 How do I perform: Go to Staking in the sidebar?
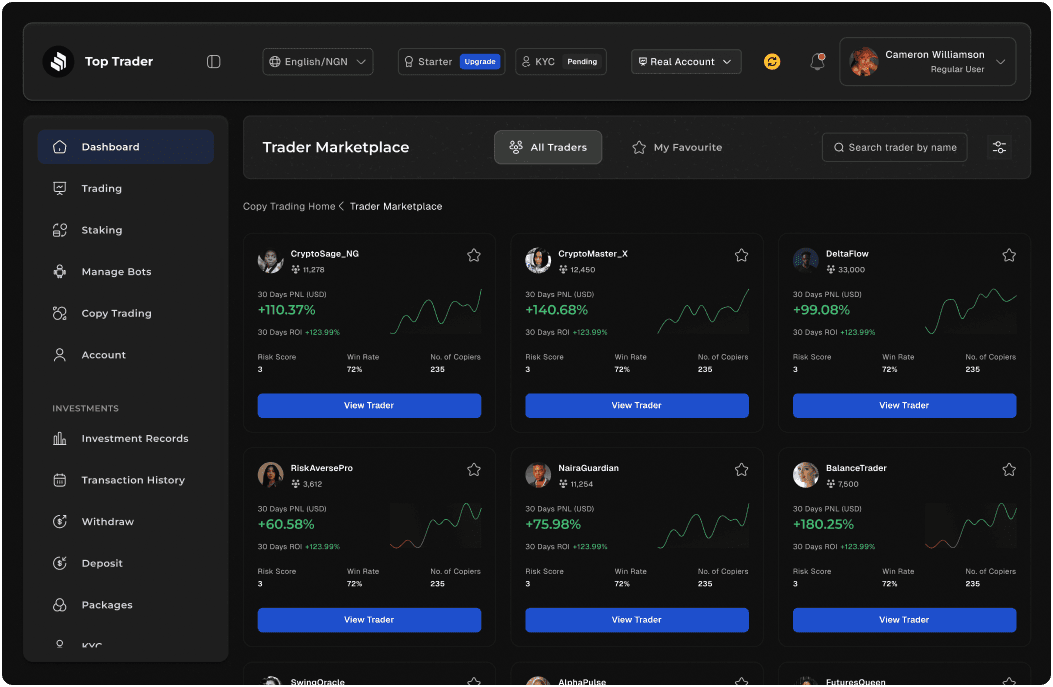[101, 230]
